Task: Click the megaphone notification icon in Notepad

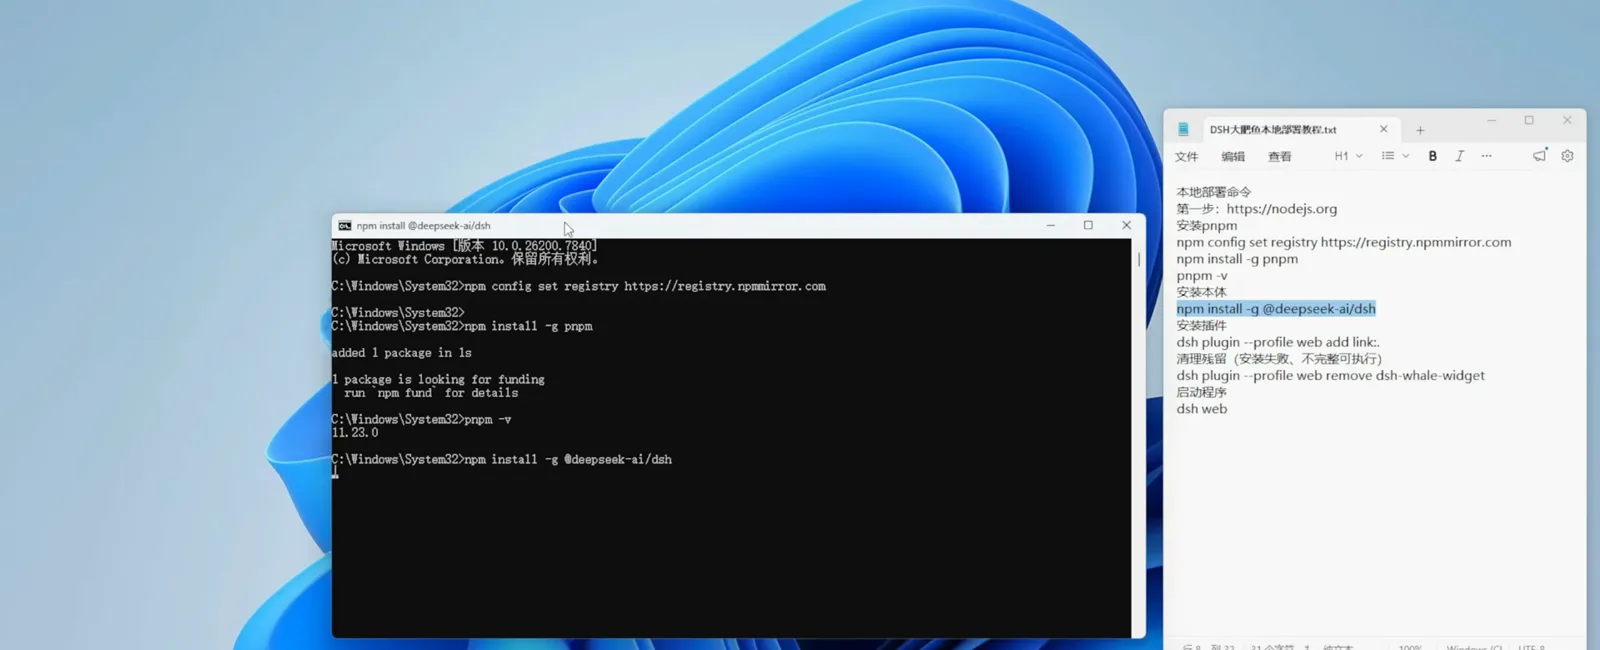Action: (1540, 155)
